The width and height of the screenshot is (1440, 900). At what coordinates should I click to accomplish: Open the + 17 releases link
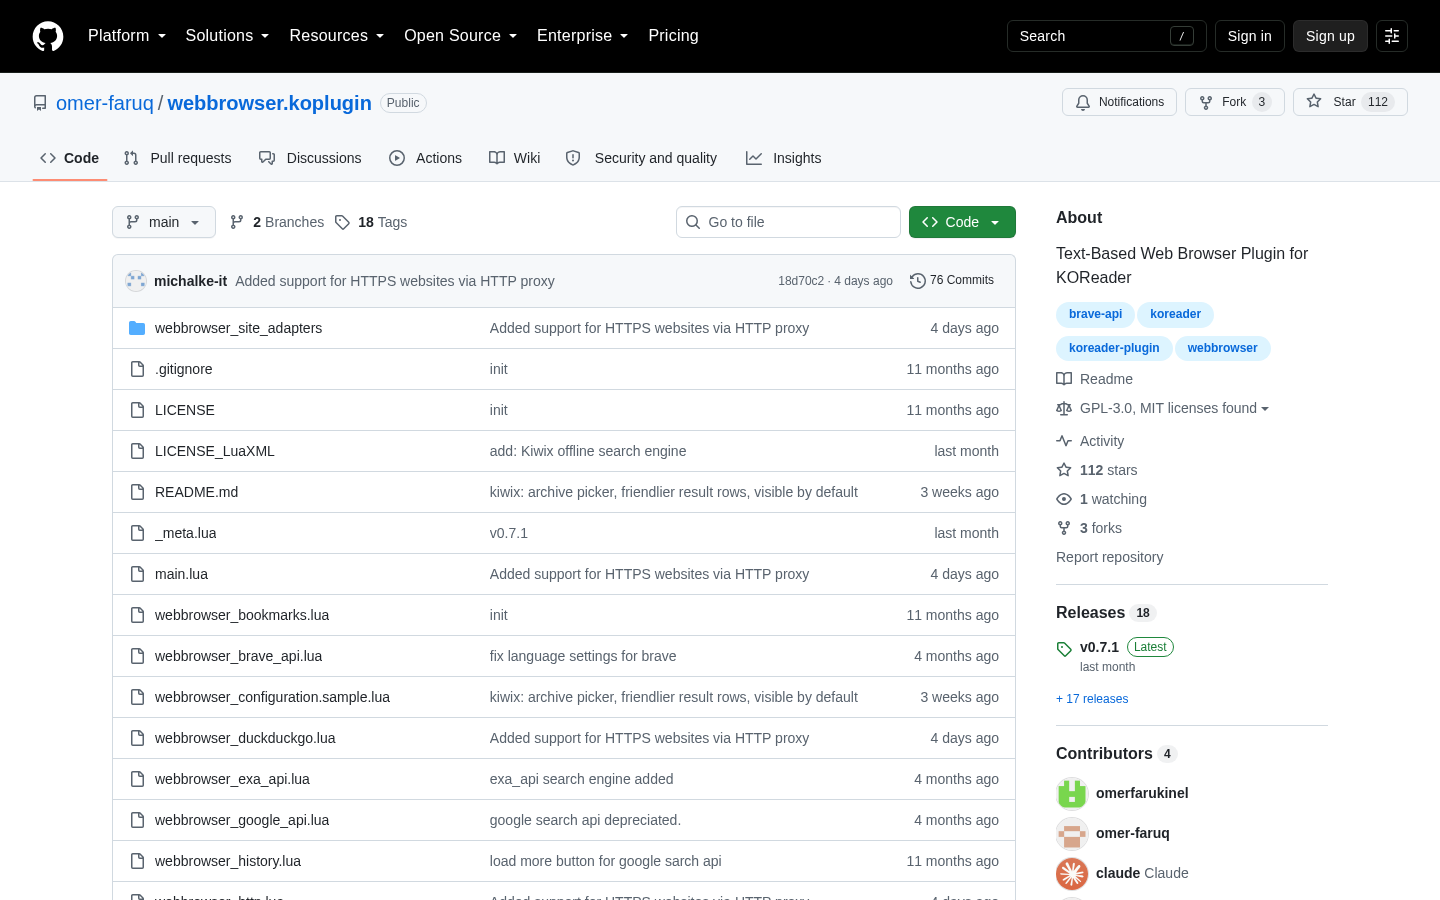point(1092,699)
